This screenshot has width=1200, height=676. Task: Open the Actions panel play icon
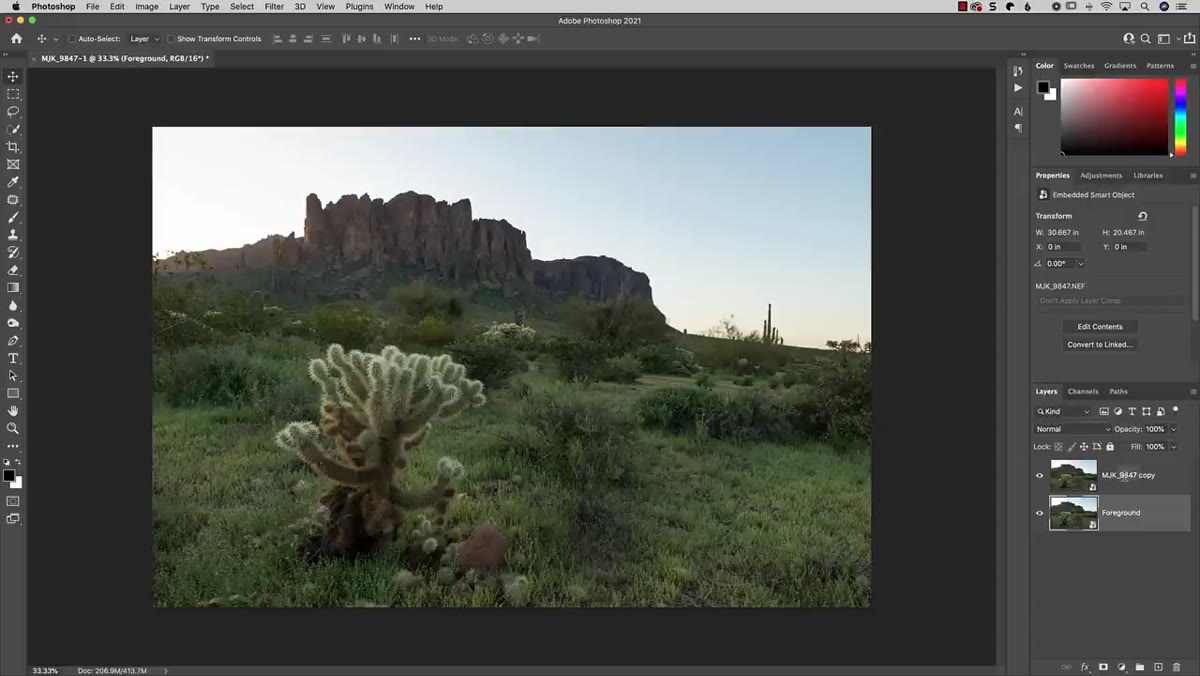pyautogui.click(x=1018, y=88)
